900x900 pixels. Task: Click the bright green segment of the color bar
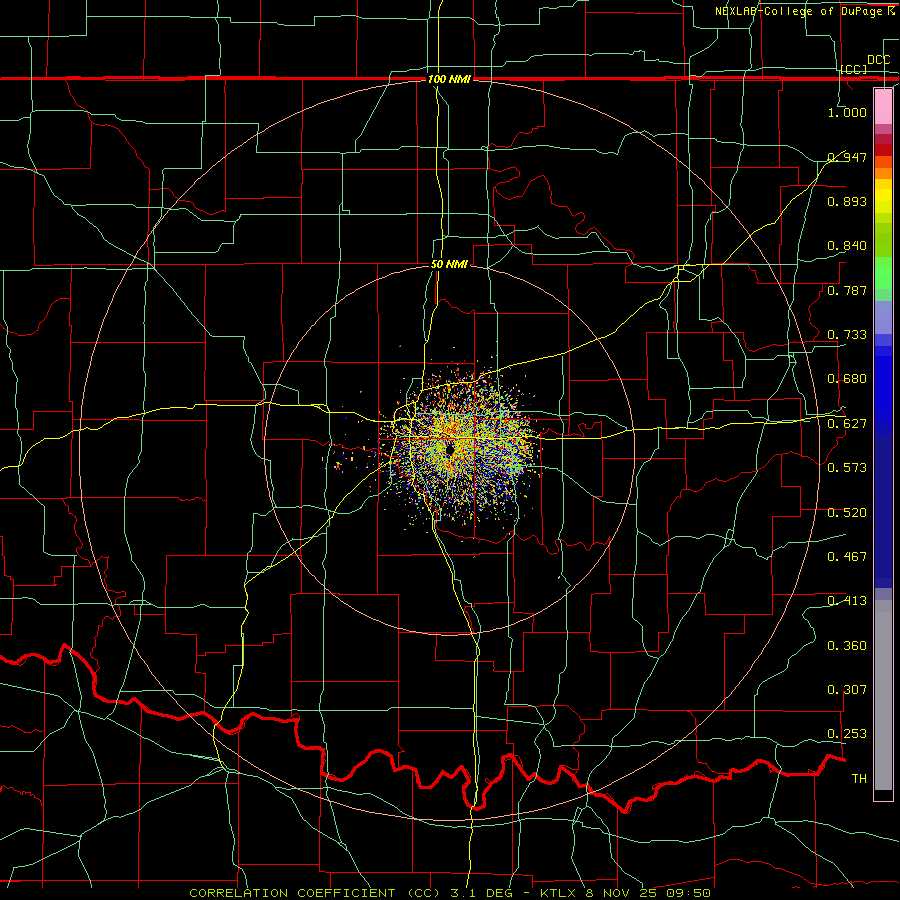point(883,273)
